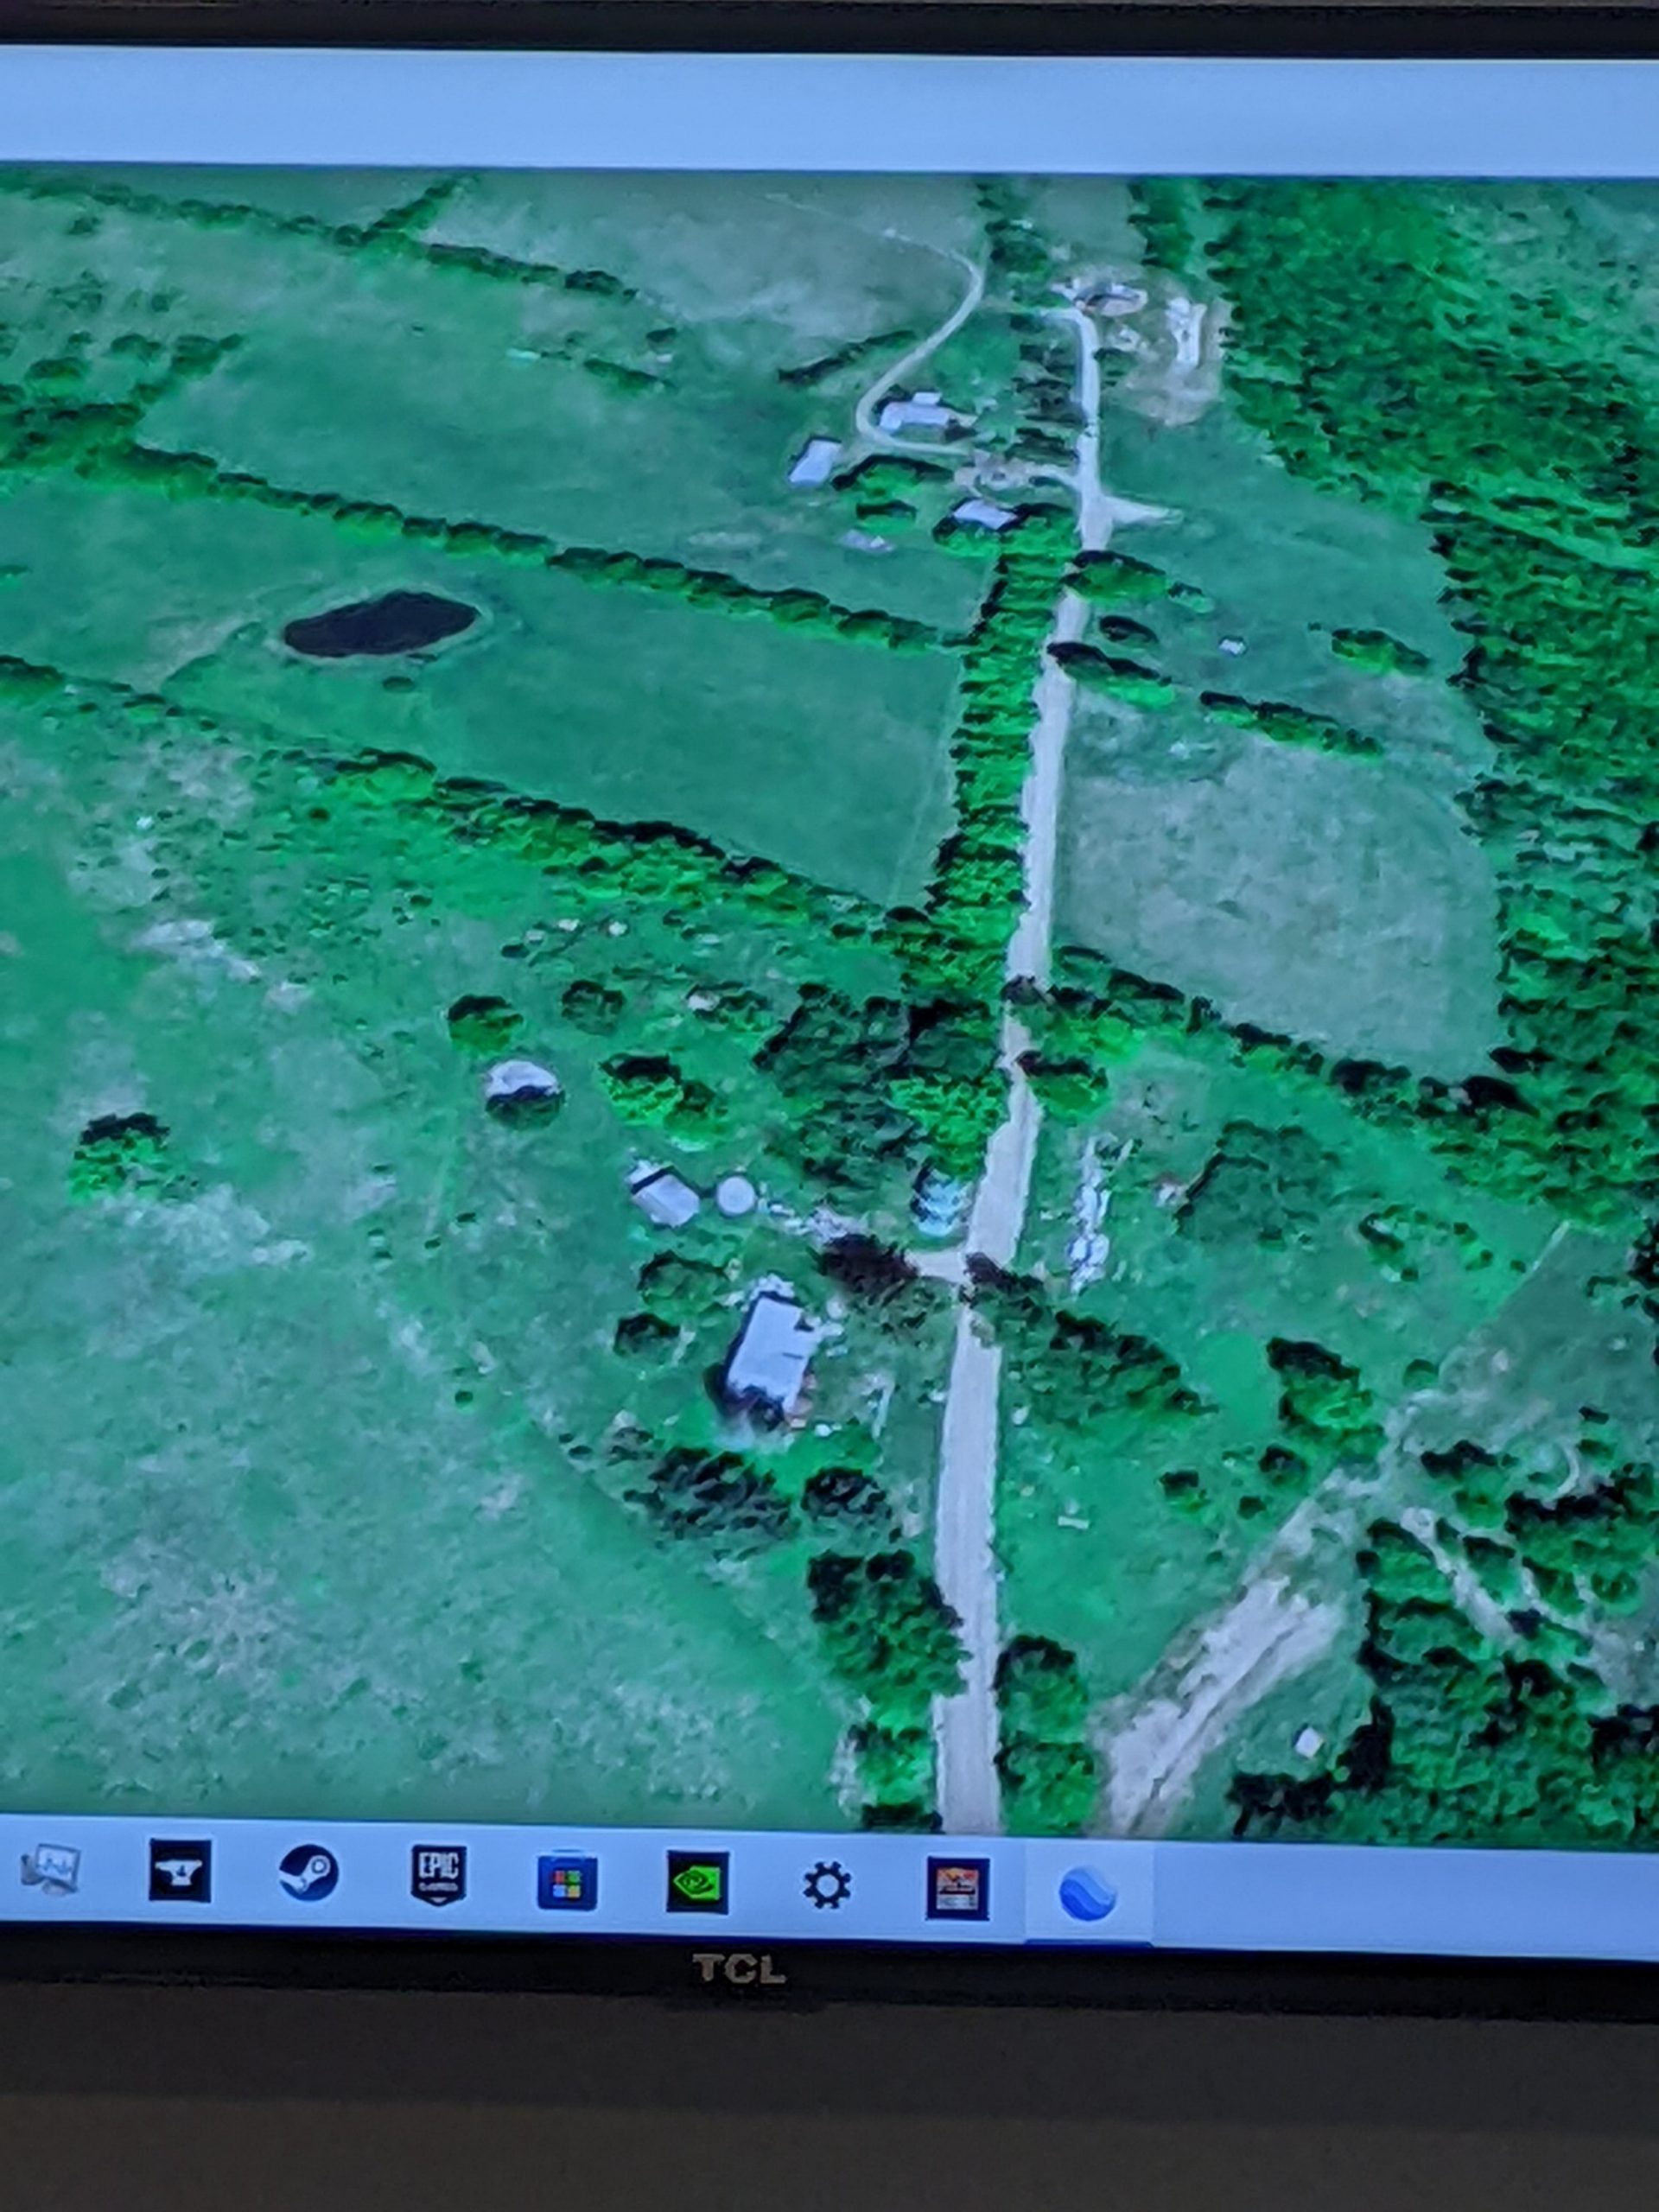Click the round white tank beside the barn
Viewport: 1659px width, 2212px height.
click(735, 1194)
